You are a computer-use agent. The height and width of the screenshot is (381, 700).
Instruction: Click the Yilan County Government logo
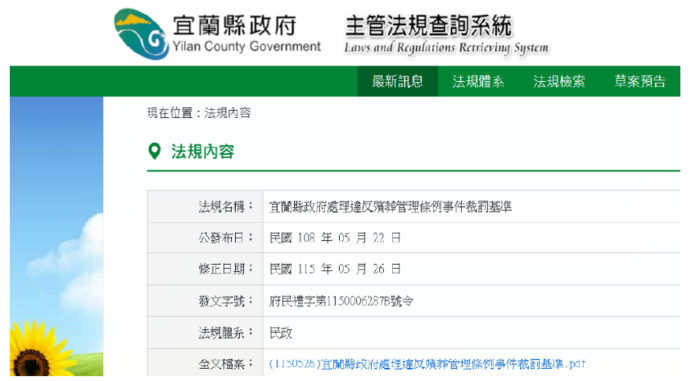coord(141,34)
